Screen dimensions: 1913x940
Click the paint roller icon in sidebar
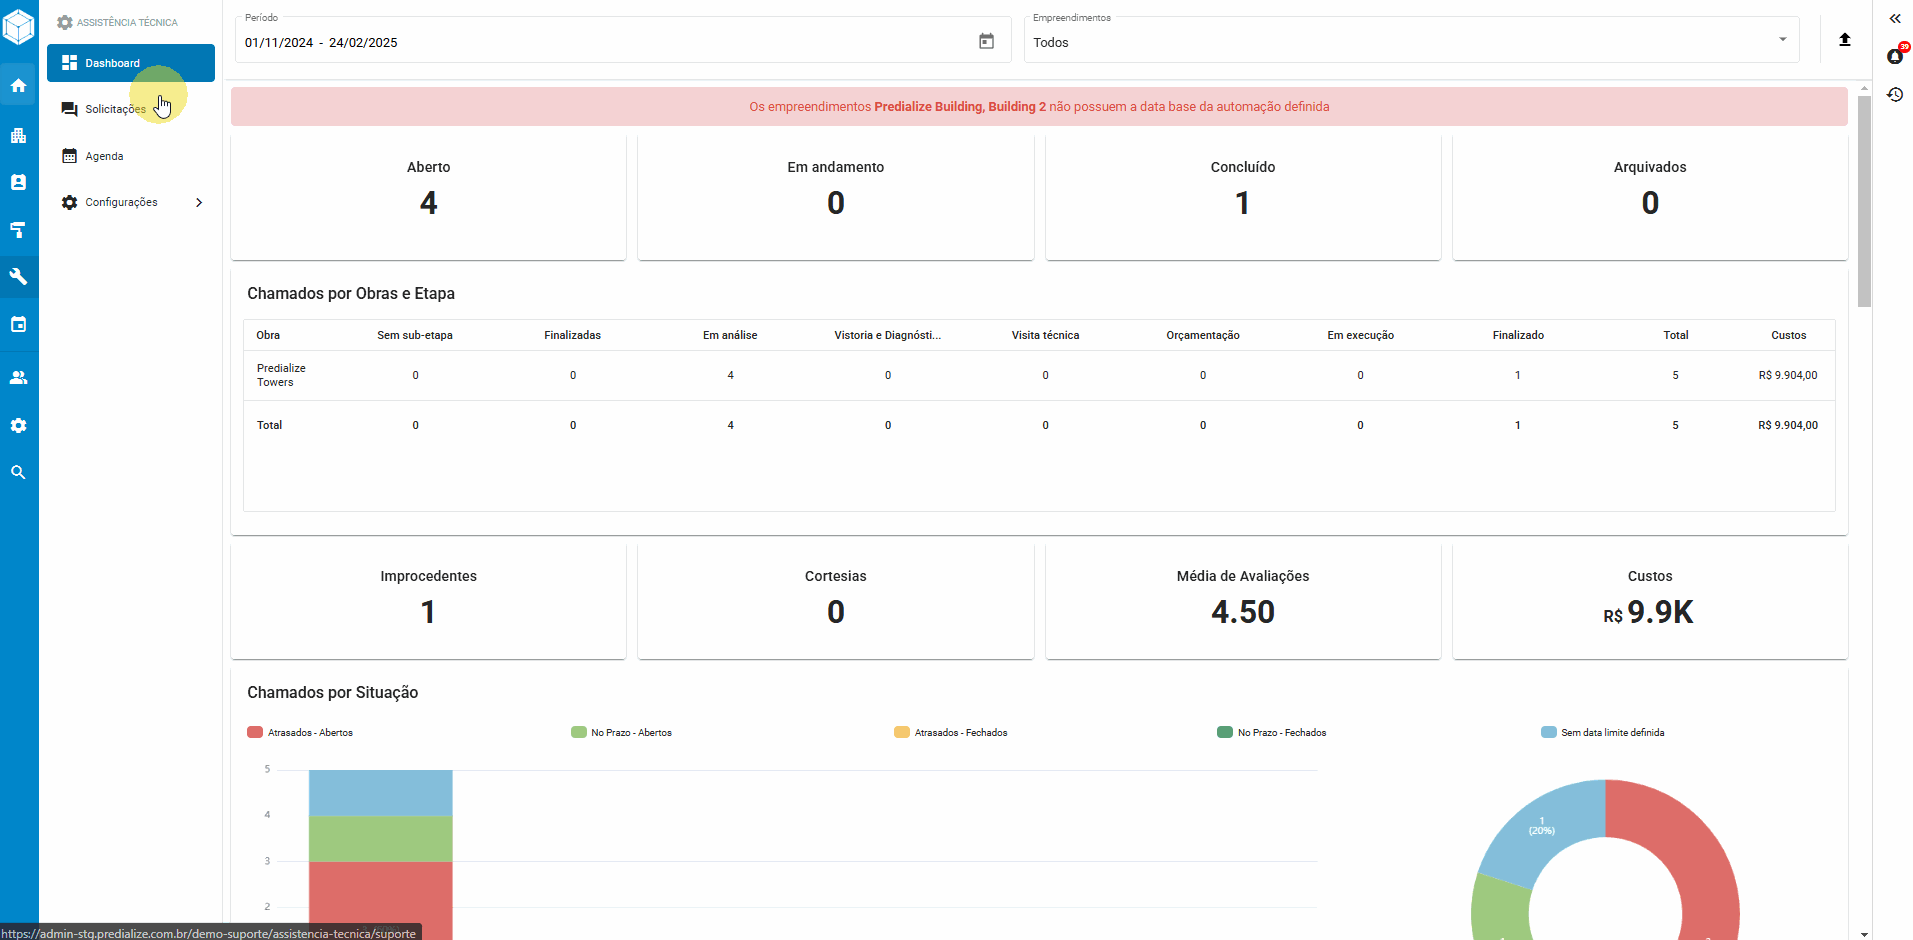click(x=18, y=230)
